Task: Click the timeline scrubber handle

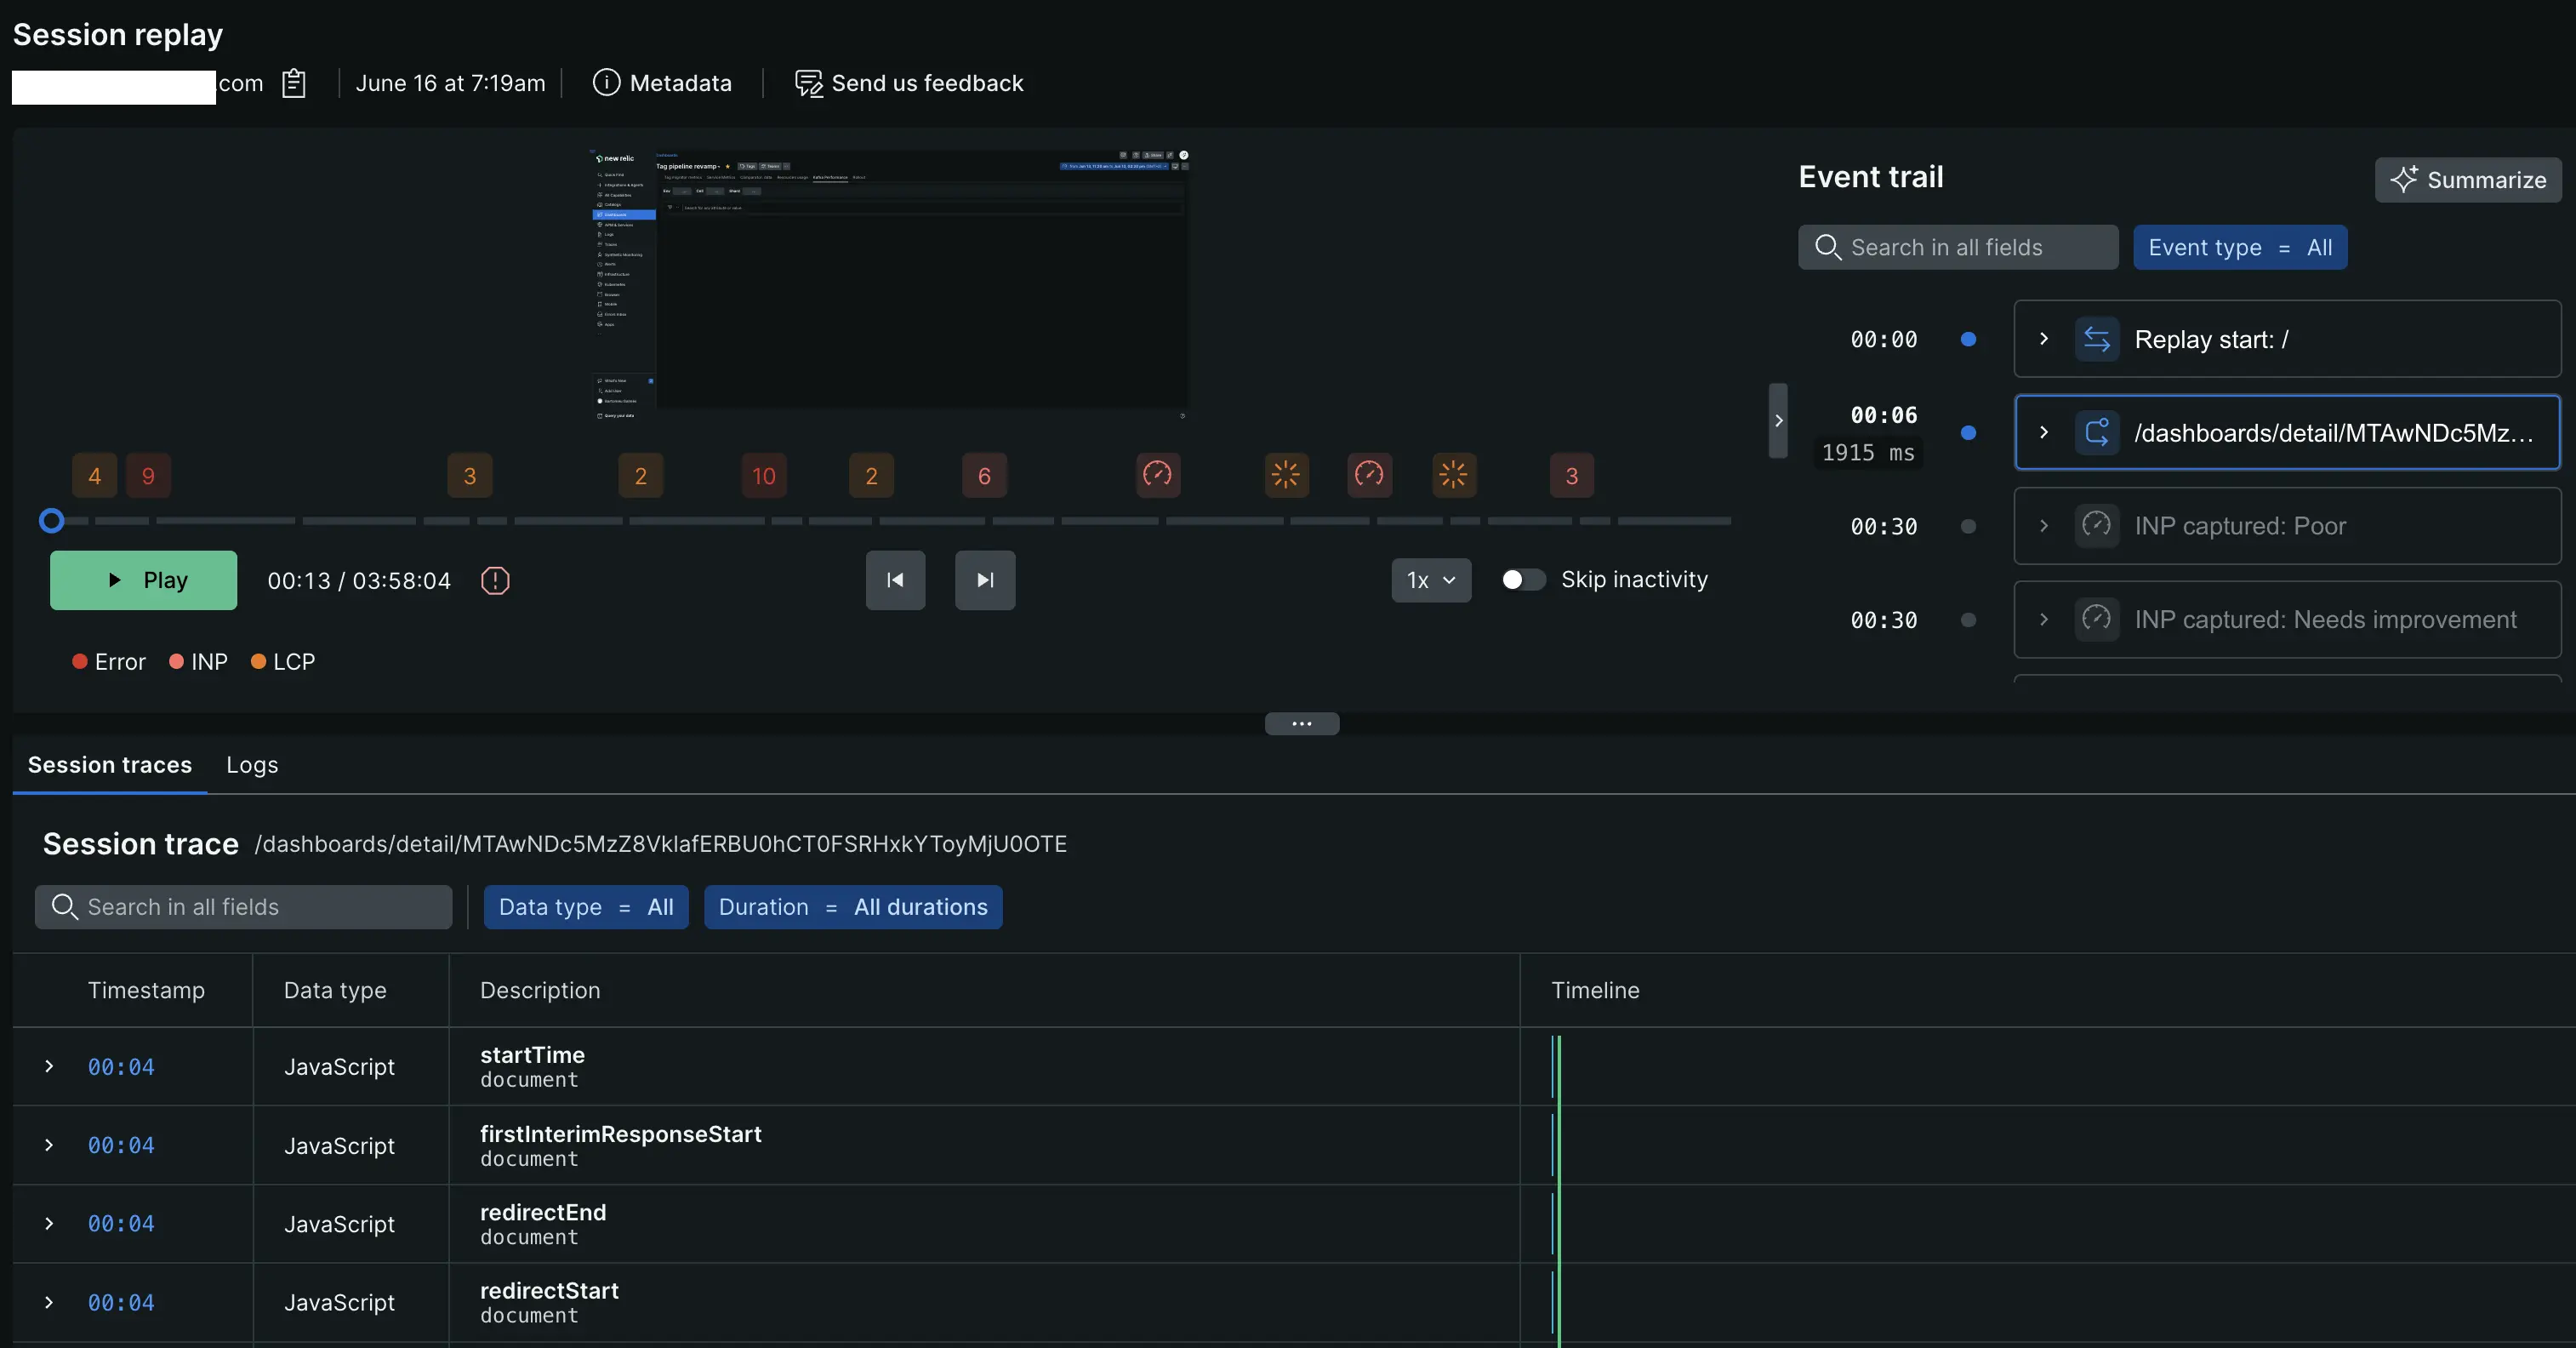Action: coord(52,520)
